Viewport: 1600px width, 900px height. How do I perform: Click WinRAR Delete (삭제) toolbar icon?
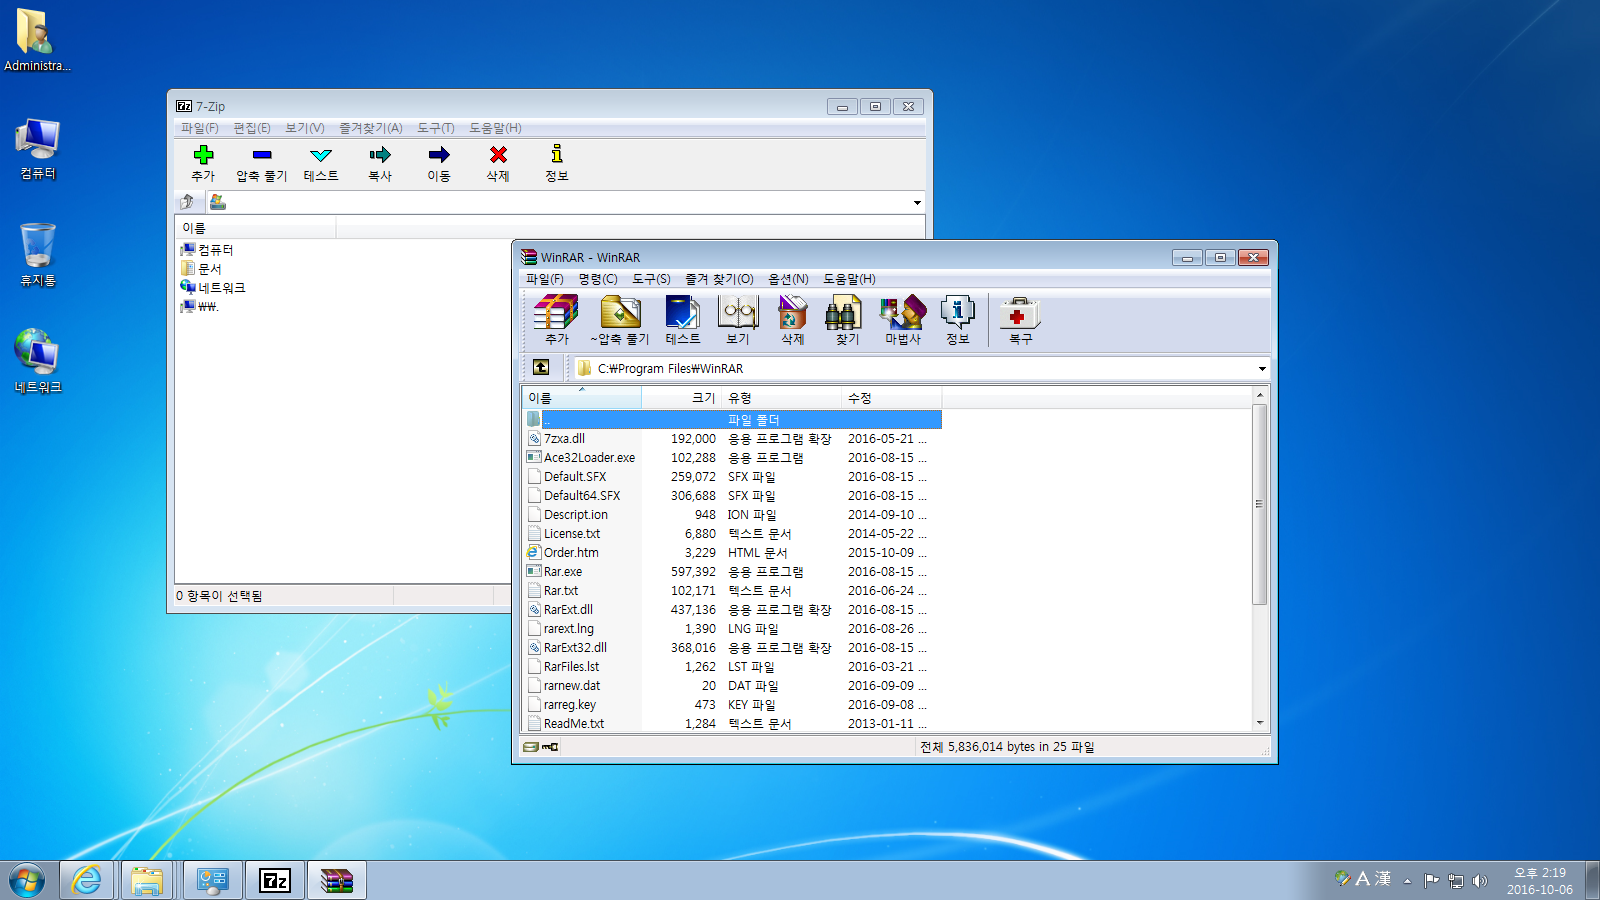click(793, 319)
